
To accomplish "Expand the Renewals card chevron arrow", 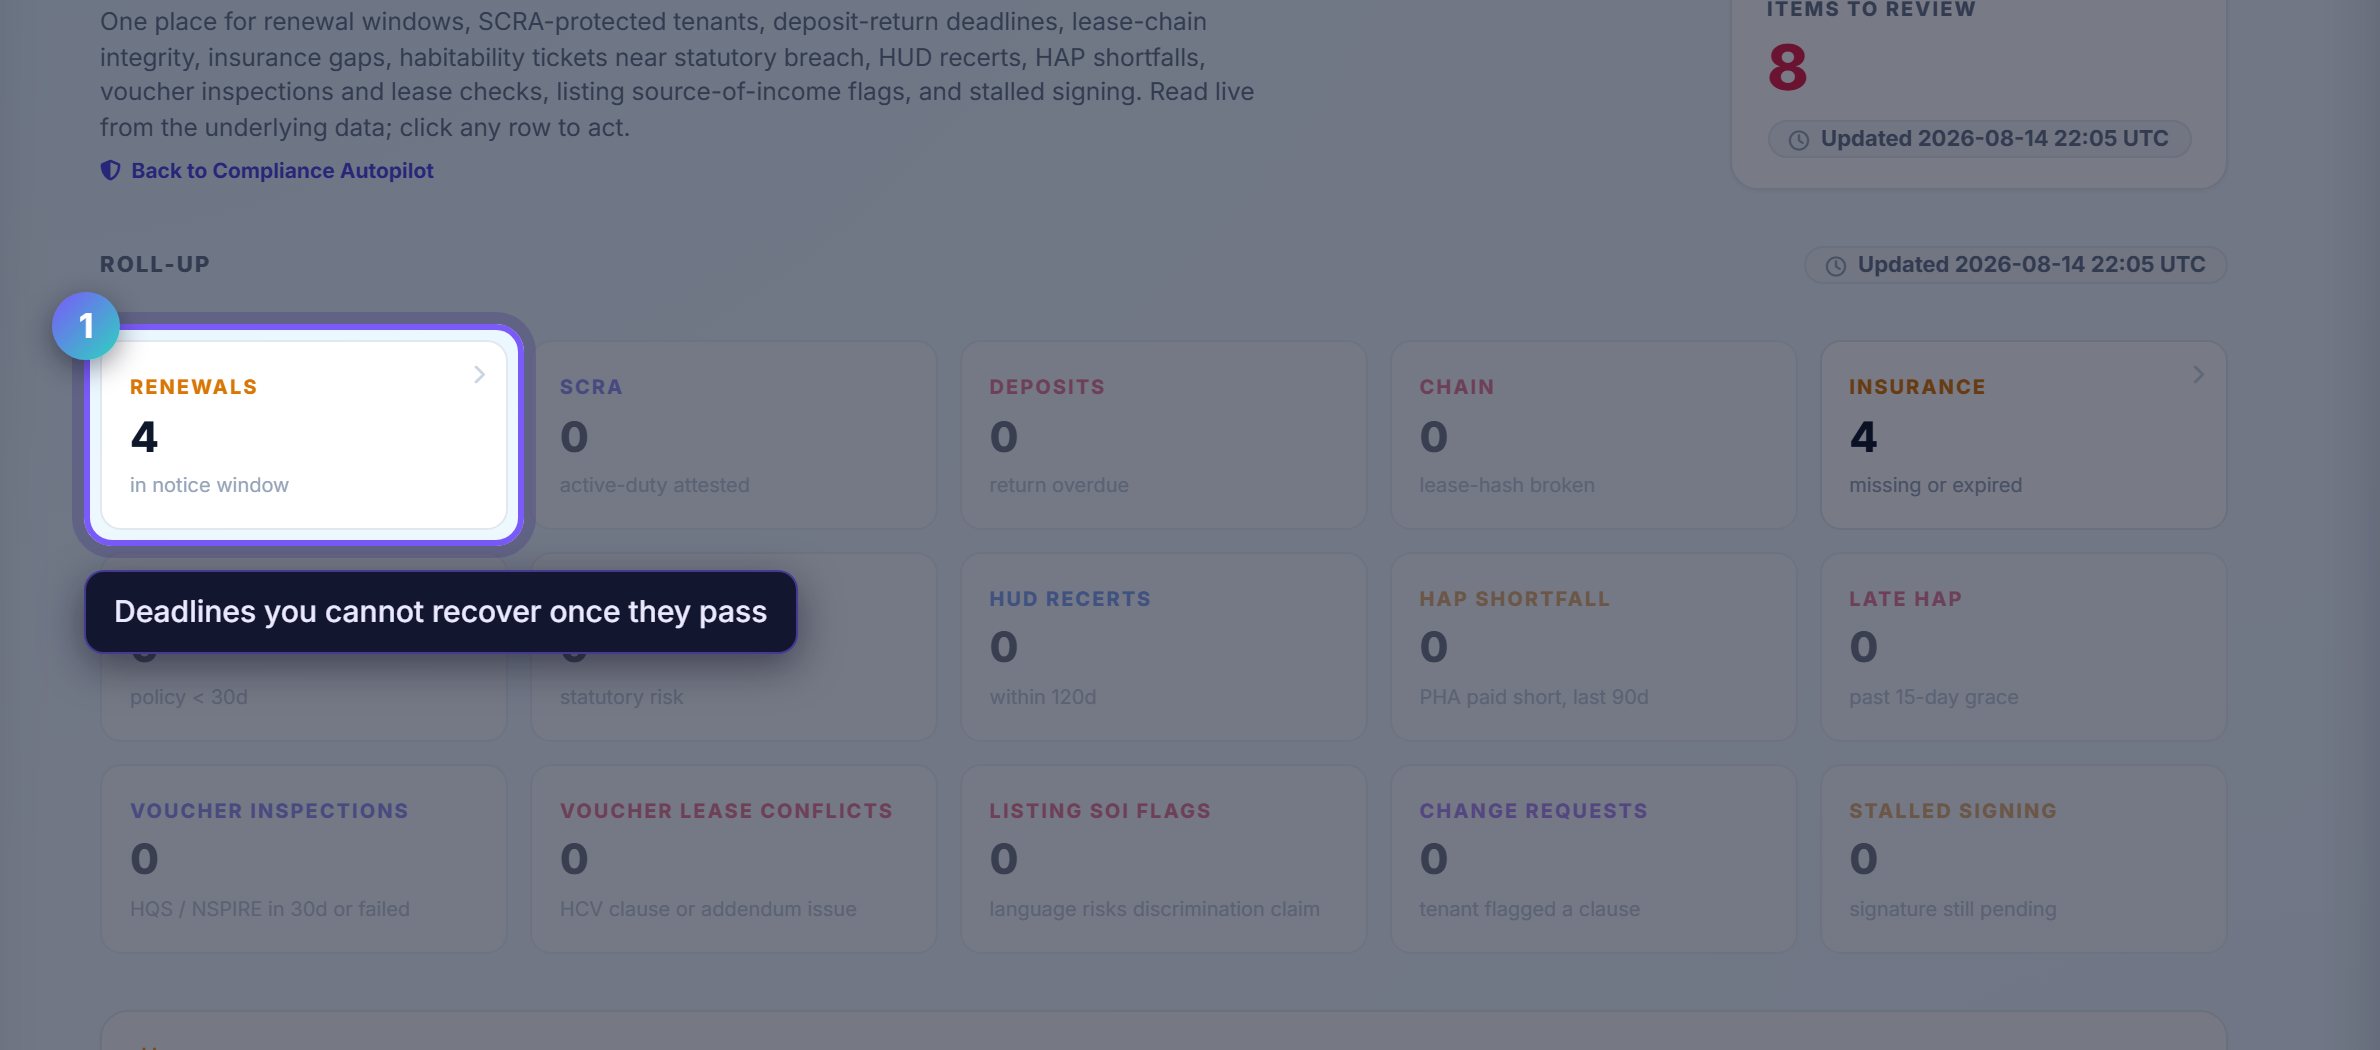I will pyautogui.click(x=479, y=374).
